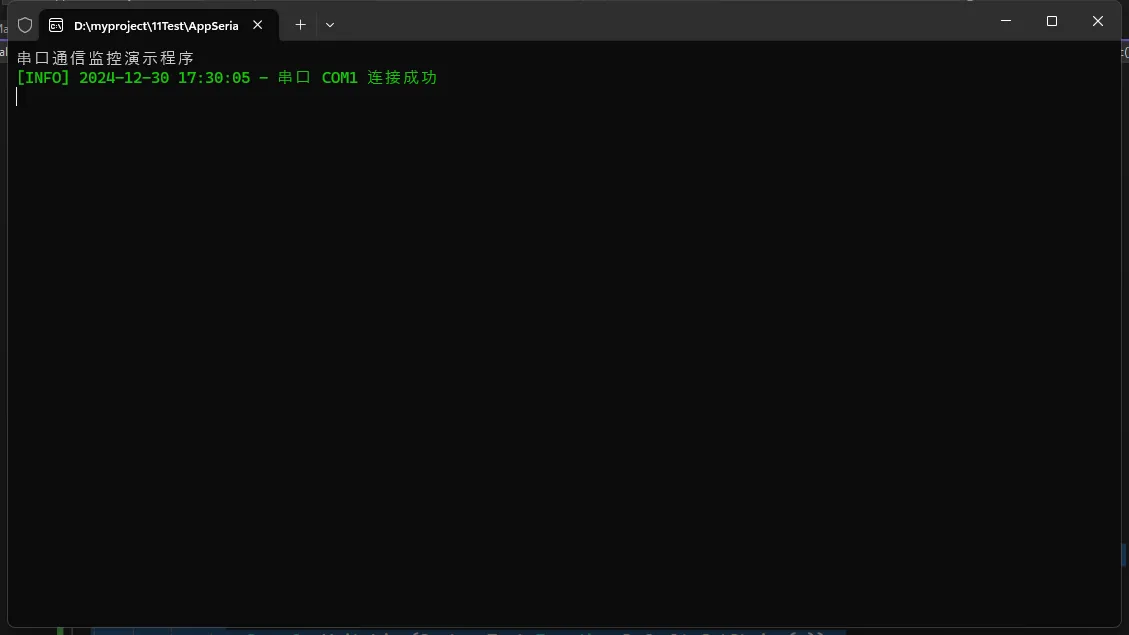Maximize the terminal window
Image resolution: width=1129 pixels, height=635 pixels.
[x=1051, y=21]
